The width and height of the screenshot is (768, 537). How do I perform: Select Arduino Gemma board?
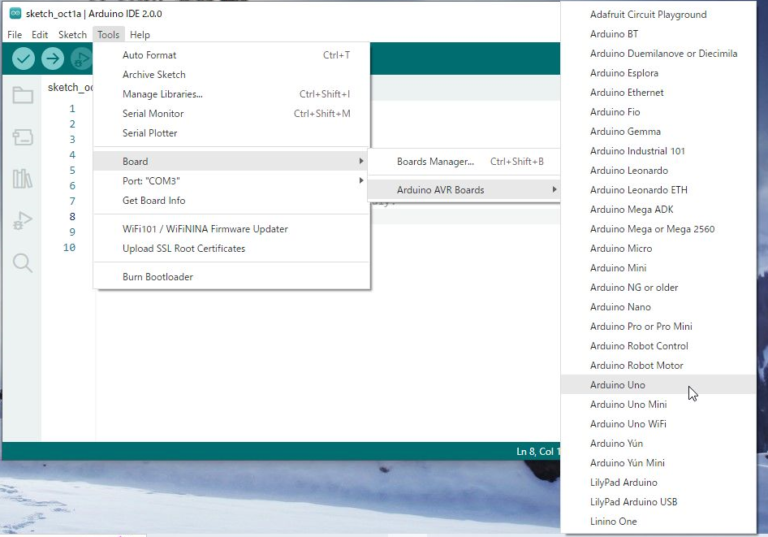[x=658, y=132]
